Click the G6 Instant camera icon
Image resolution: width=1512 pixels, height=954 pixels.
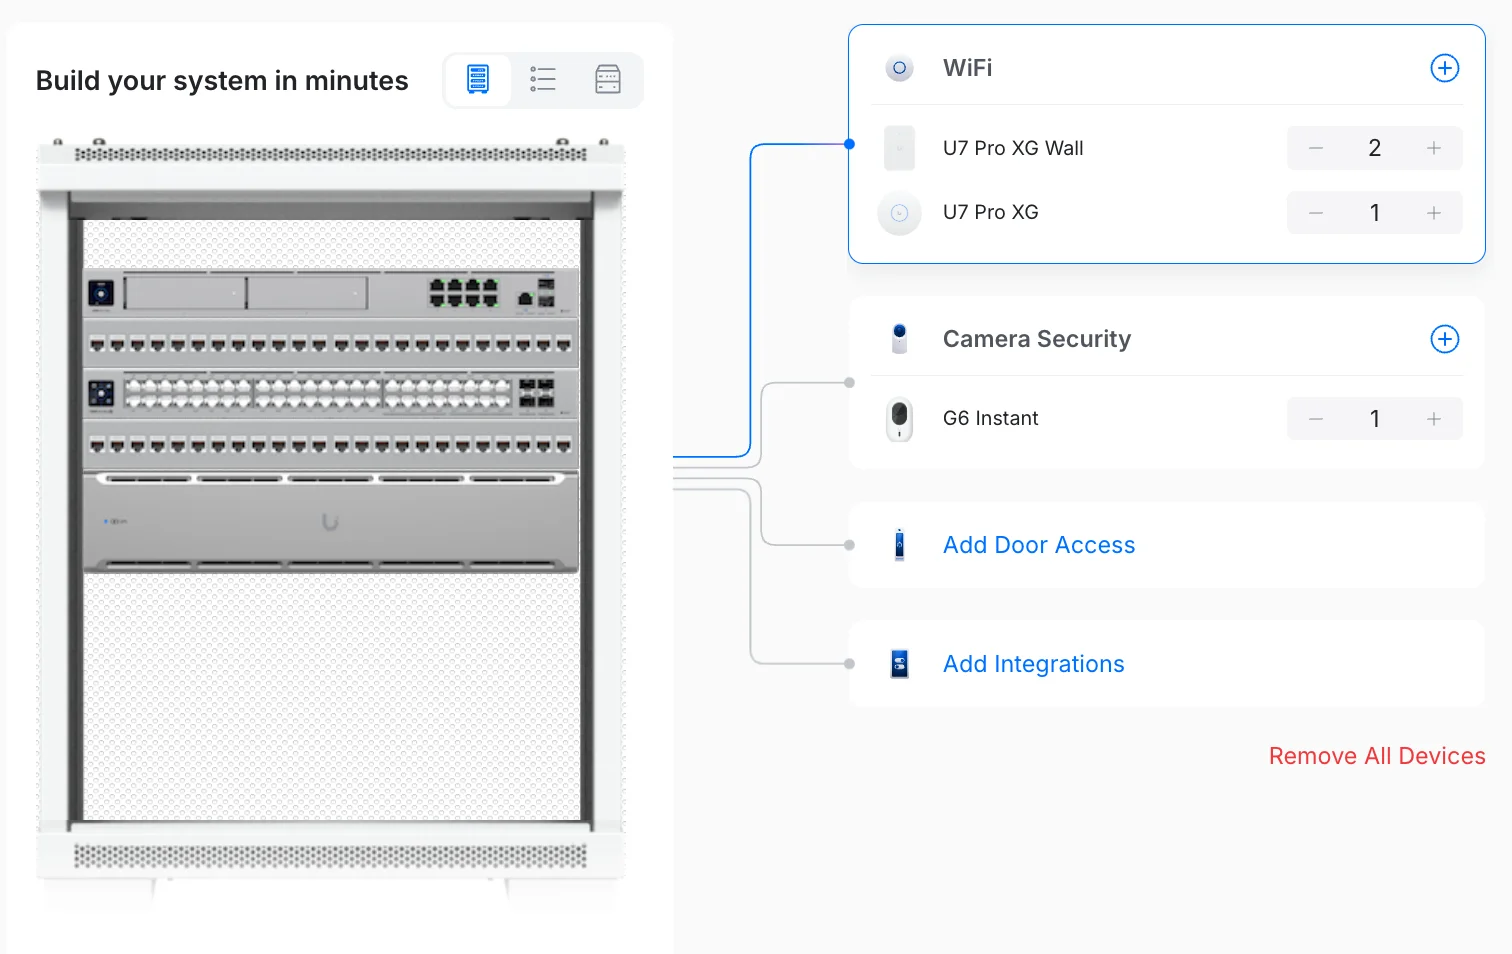pyautogui.click(x=899, y=418)
